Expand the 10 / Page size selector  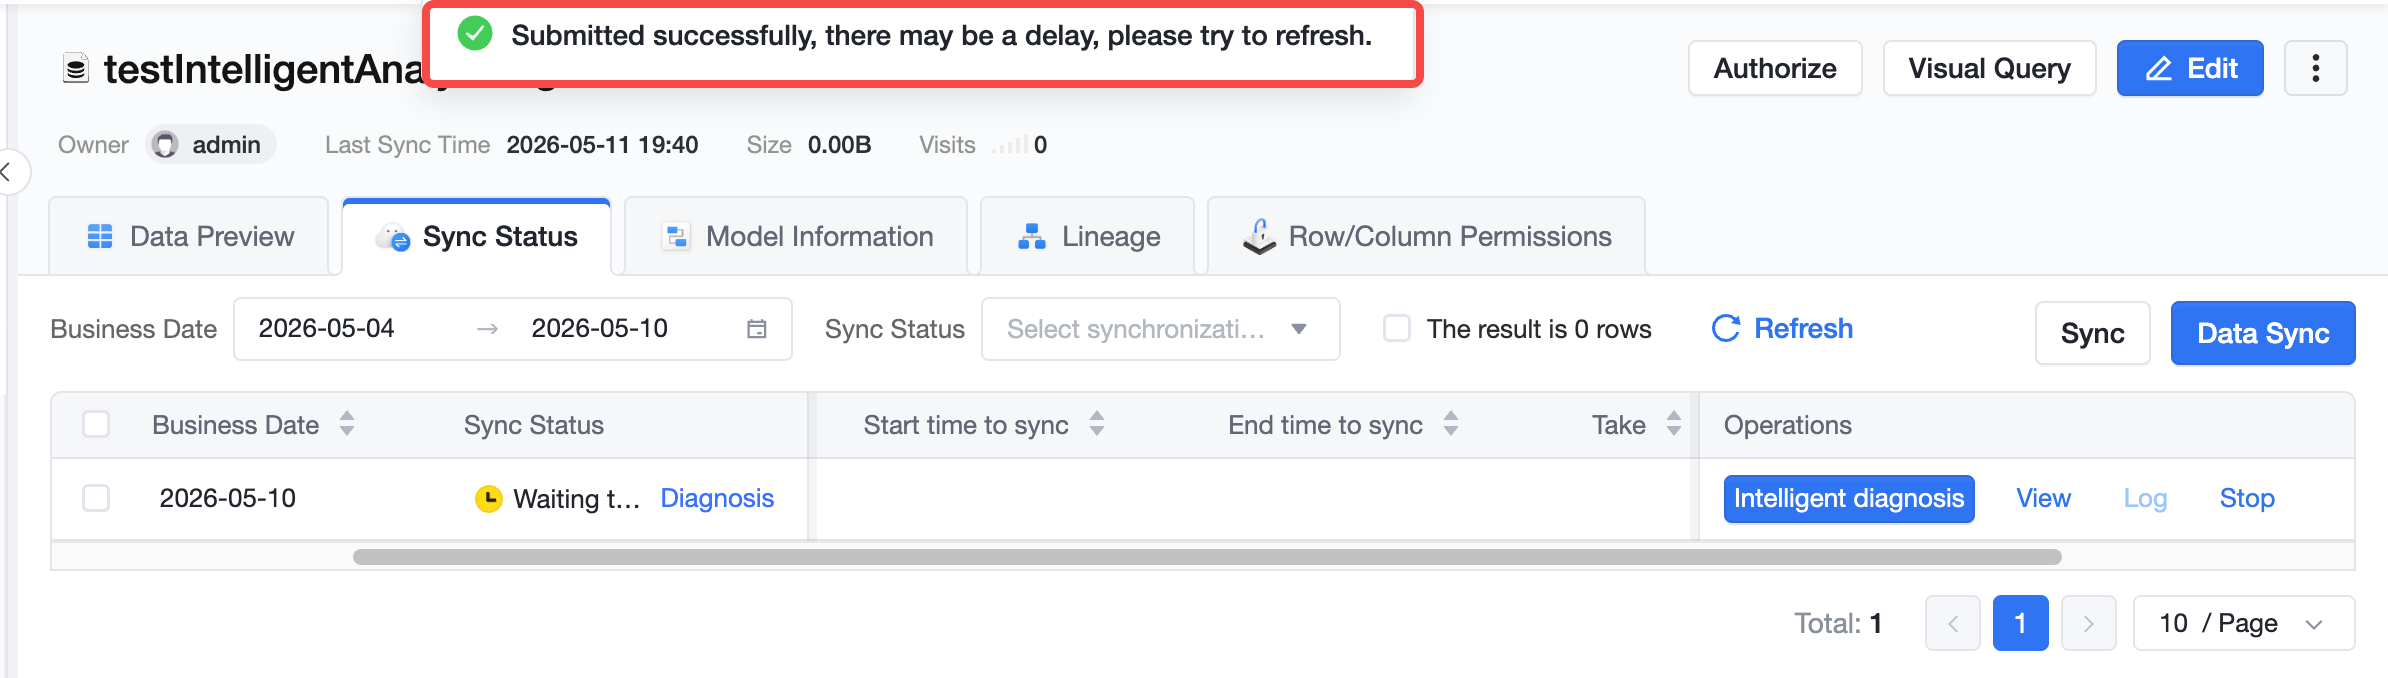(2244, 623)
